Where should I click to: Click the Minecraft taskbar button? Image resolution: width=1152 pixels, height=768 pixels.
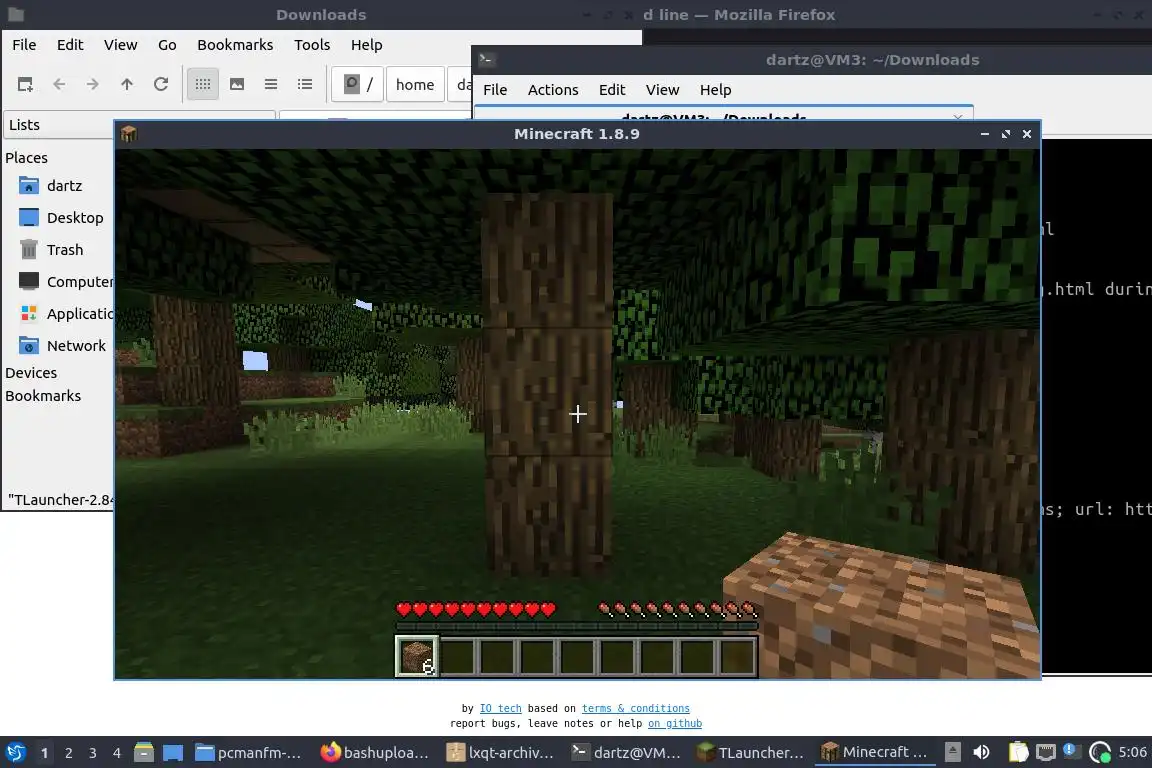pos(875,753)
